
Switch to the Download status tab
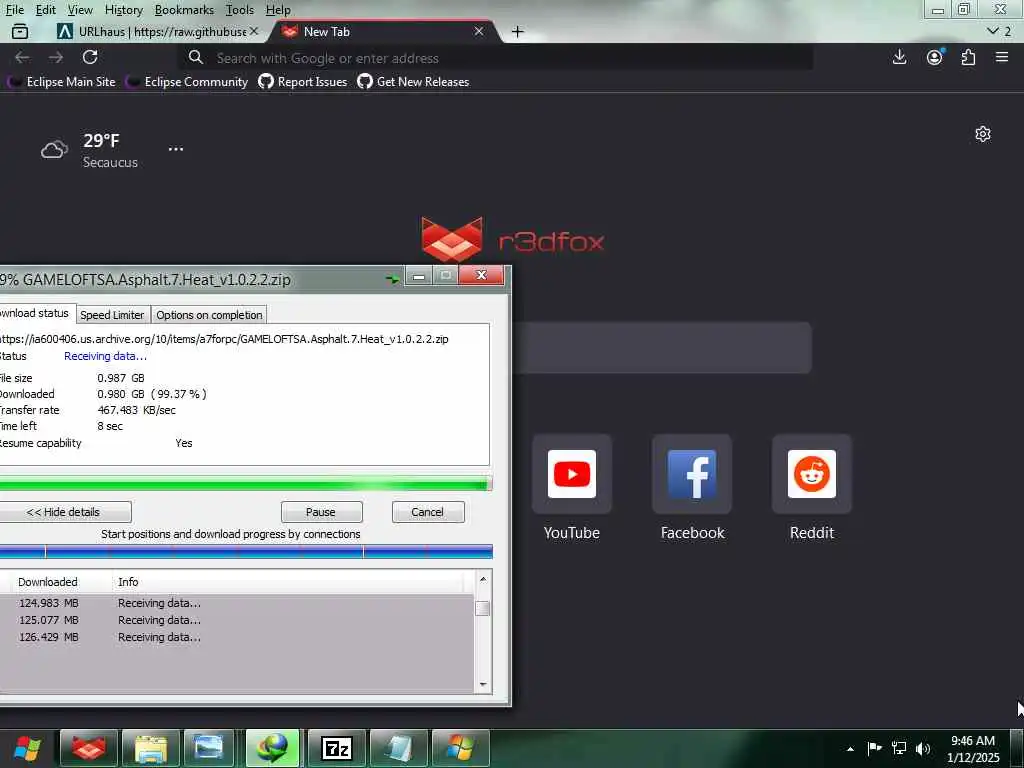(x=36, y=313)
